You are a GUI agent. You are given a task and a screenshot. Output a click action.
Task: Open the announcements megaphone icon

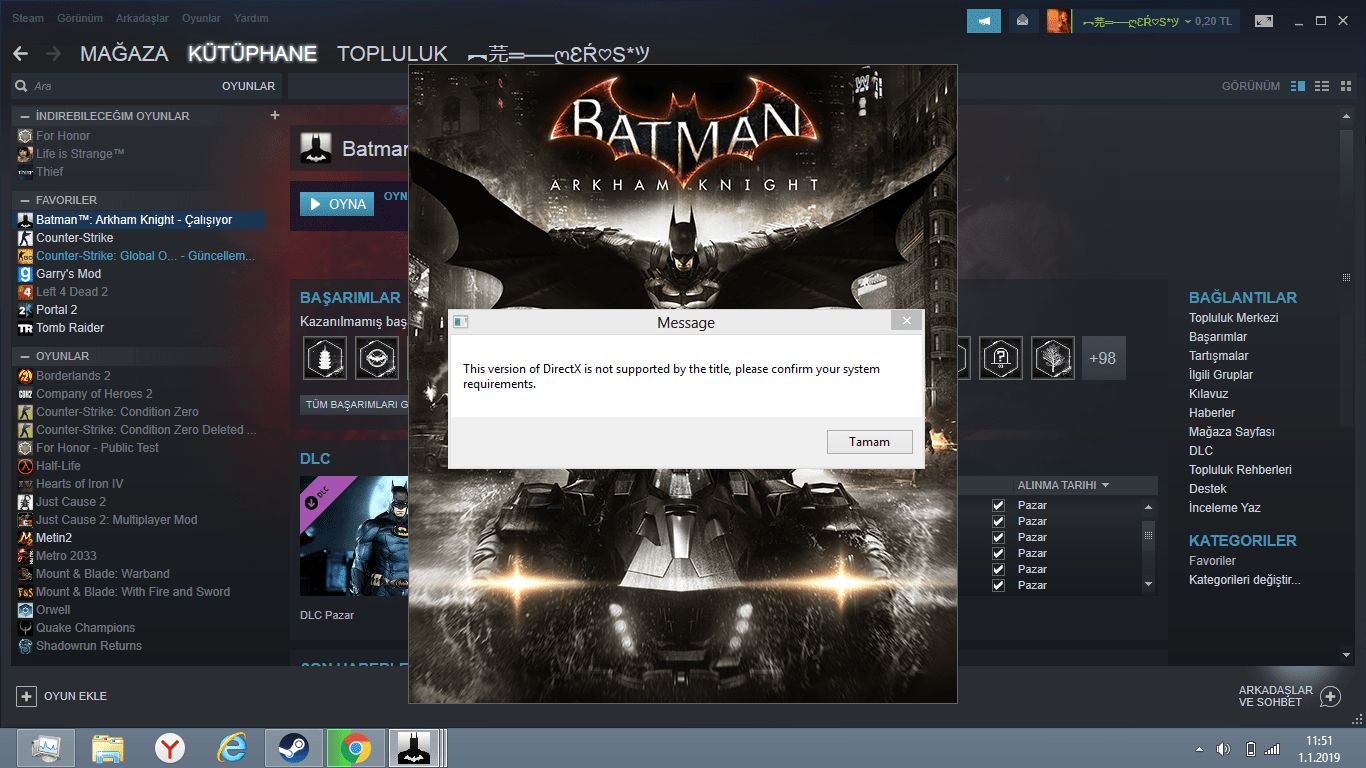coord(984,21)
